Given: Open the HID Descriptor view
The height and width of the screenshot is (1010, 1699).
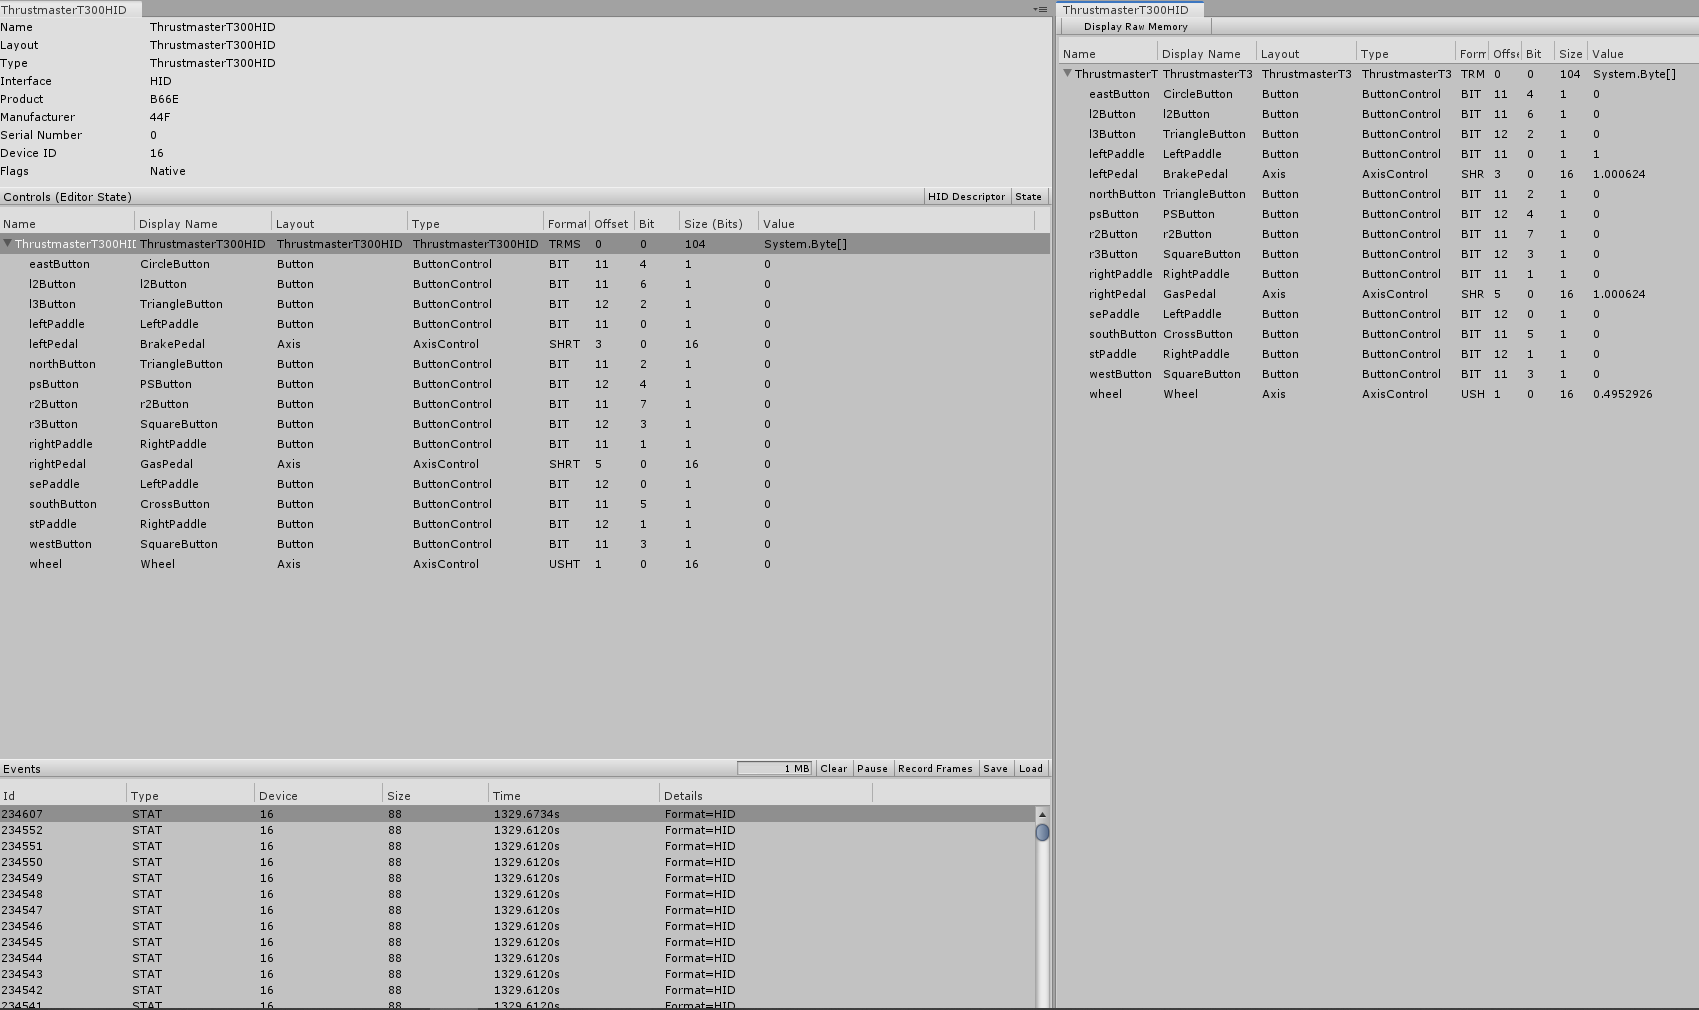Looking at the screenshot, I should click(x=966, y=196).
